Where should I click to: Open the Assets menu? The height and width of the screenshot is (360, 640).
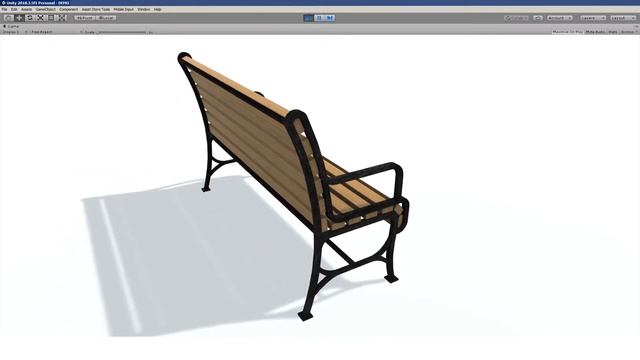(x=27, y=9)
